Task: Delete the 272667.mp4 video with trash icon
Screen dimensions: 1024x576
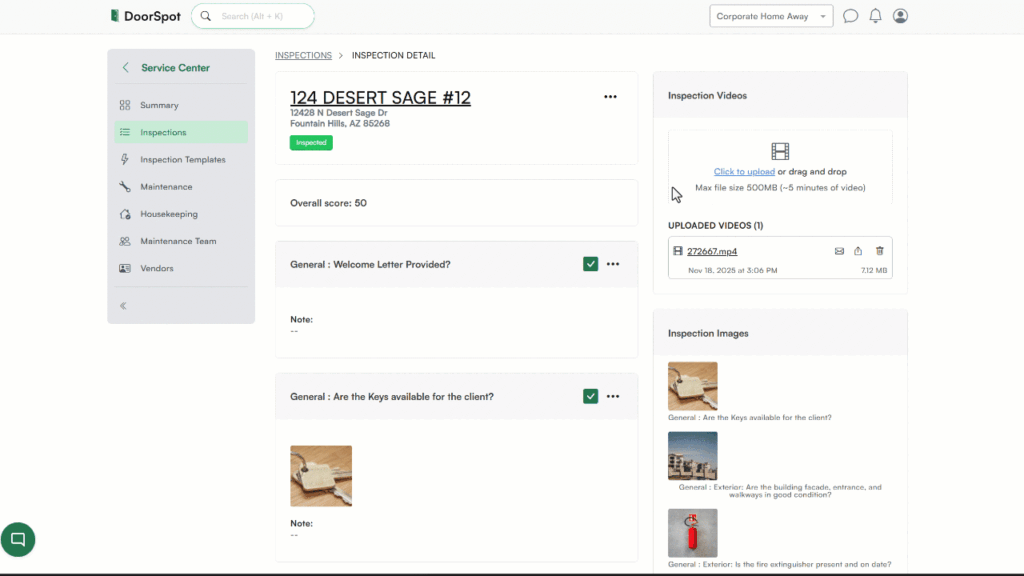Action: tap(880, 251)
